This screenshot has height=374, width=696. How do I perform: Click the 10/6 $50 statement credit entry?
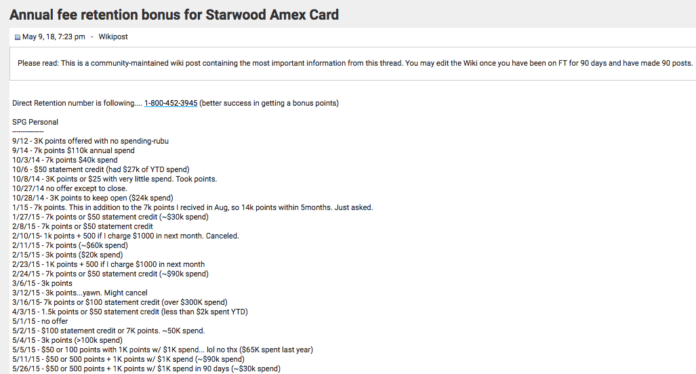pos(101,169)
